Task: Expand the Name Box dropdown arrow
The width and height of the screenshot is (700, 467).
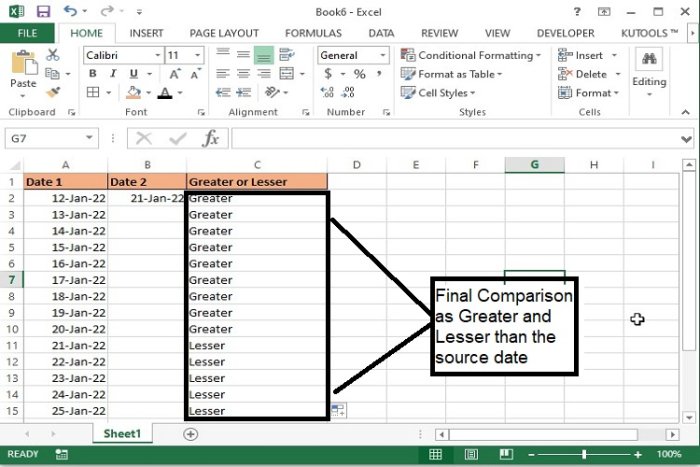Action: tap(89, 138)
